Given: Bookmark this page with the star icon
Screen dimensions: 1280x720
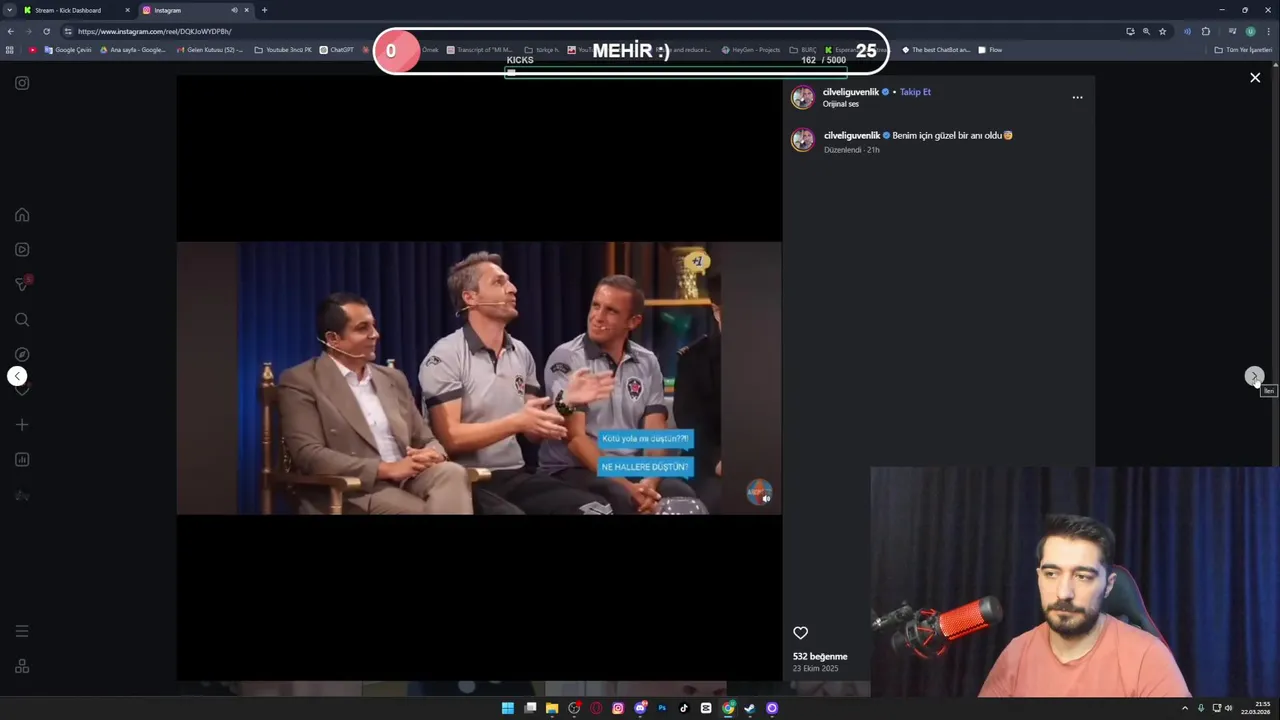Looking at the screenshot, I should (1162, 31).
